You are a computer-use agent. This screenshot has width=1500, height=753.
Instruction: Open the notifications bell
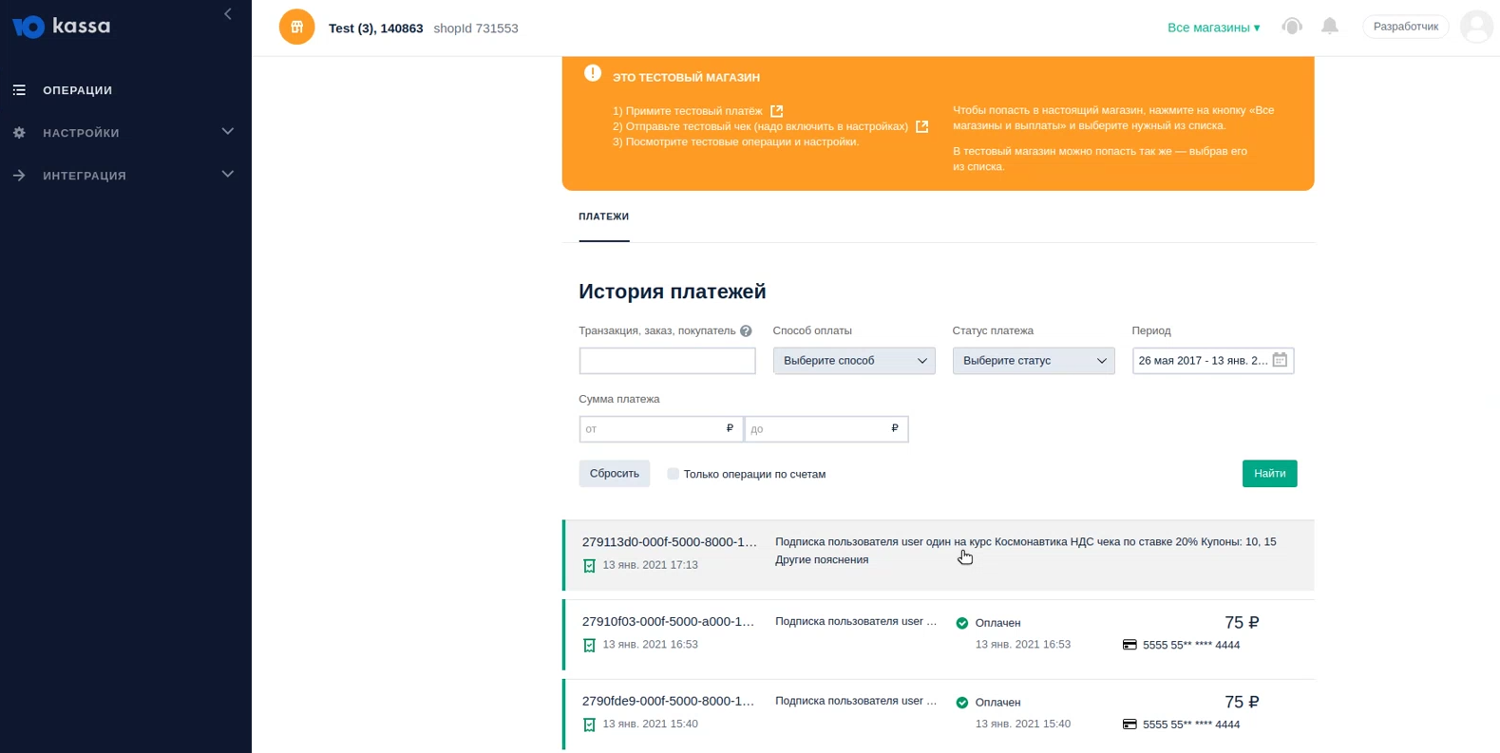tap(1329, 27)
